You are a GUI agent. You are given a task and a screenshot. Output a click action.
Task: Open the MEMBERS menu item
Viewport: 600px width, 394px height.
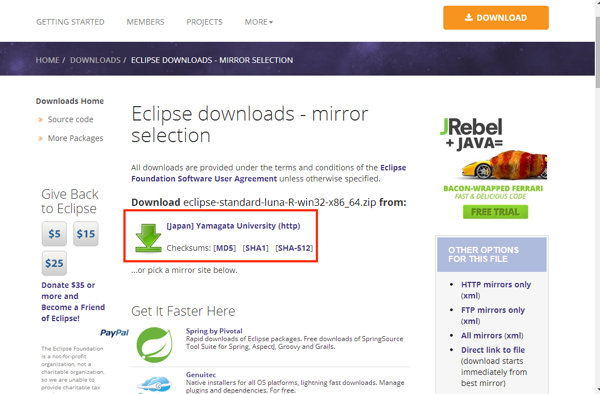[x=145, y=22]
